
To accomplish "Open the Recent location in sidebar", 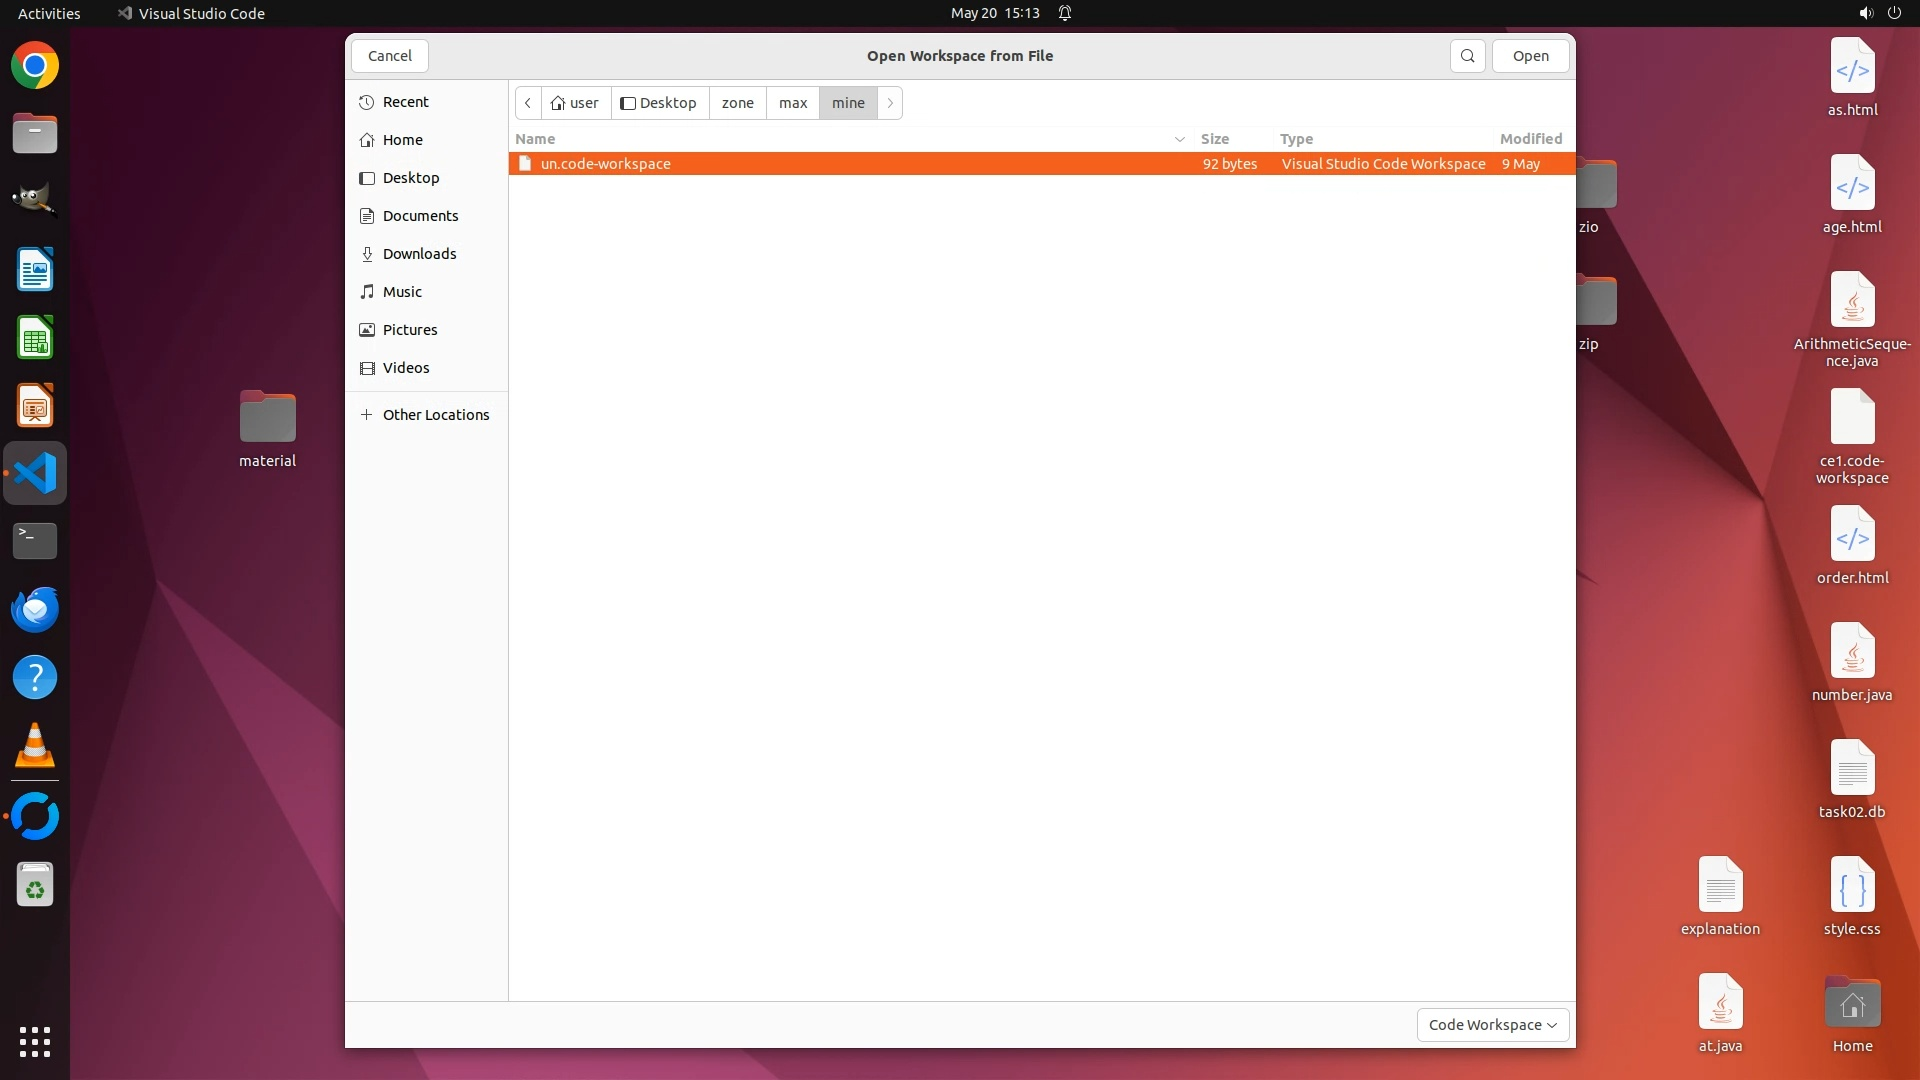I will [x=405, y=102].
